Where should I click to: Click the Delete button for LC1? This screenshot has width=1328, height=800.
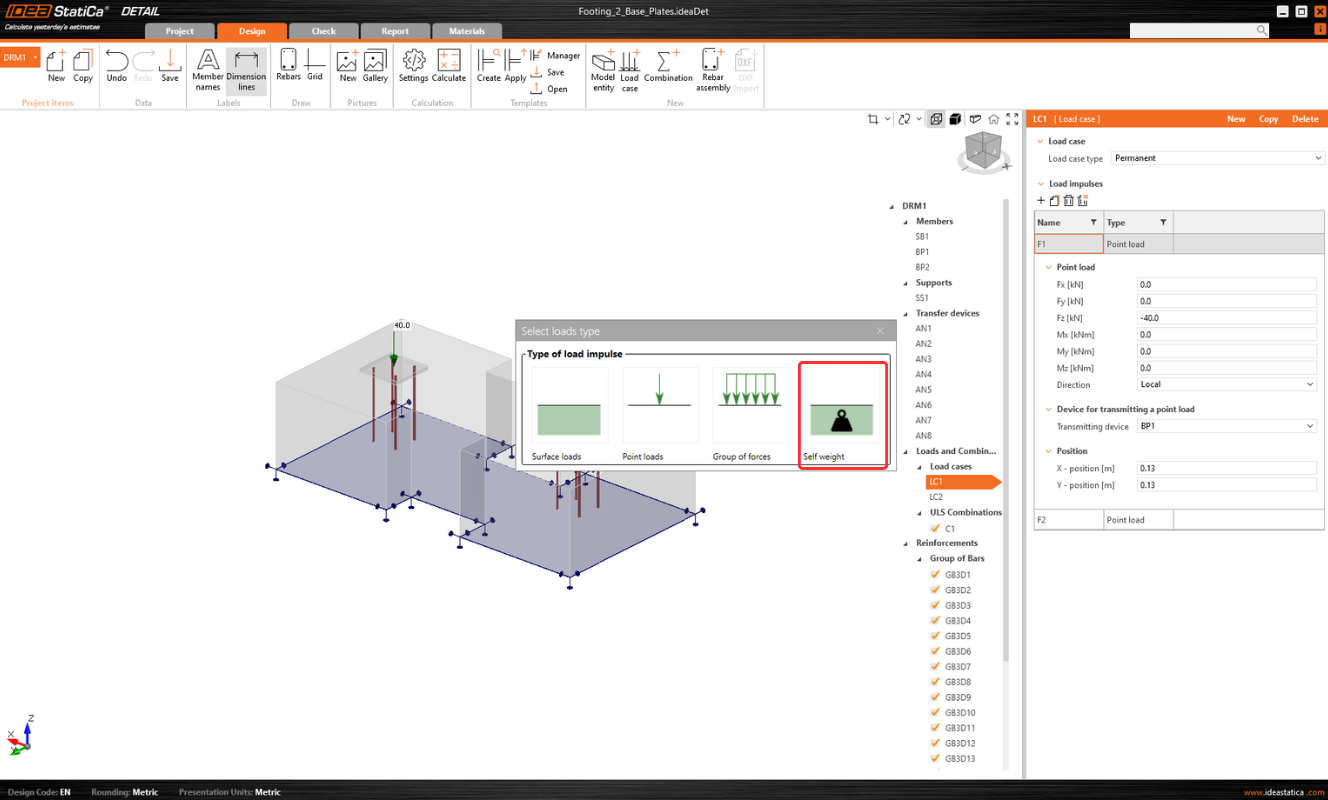tap(1304, 119)
